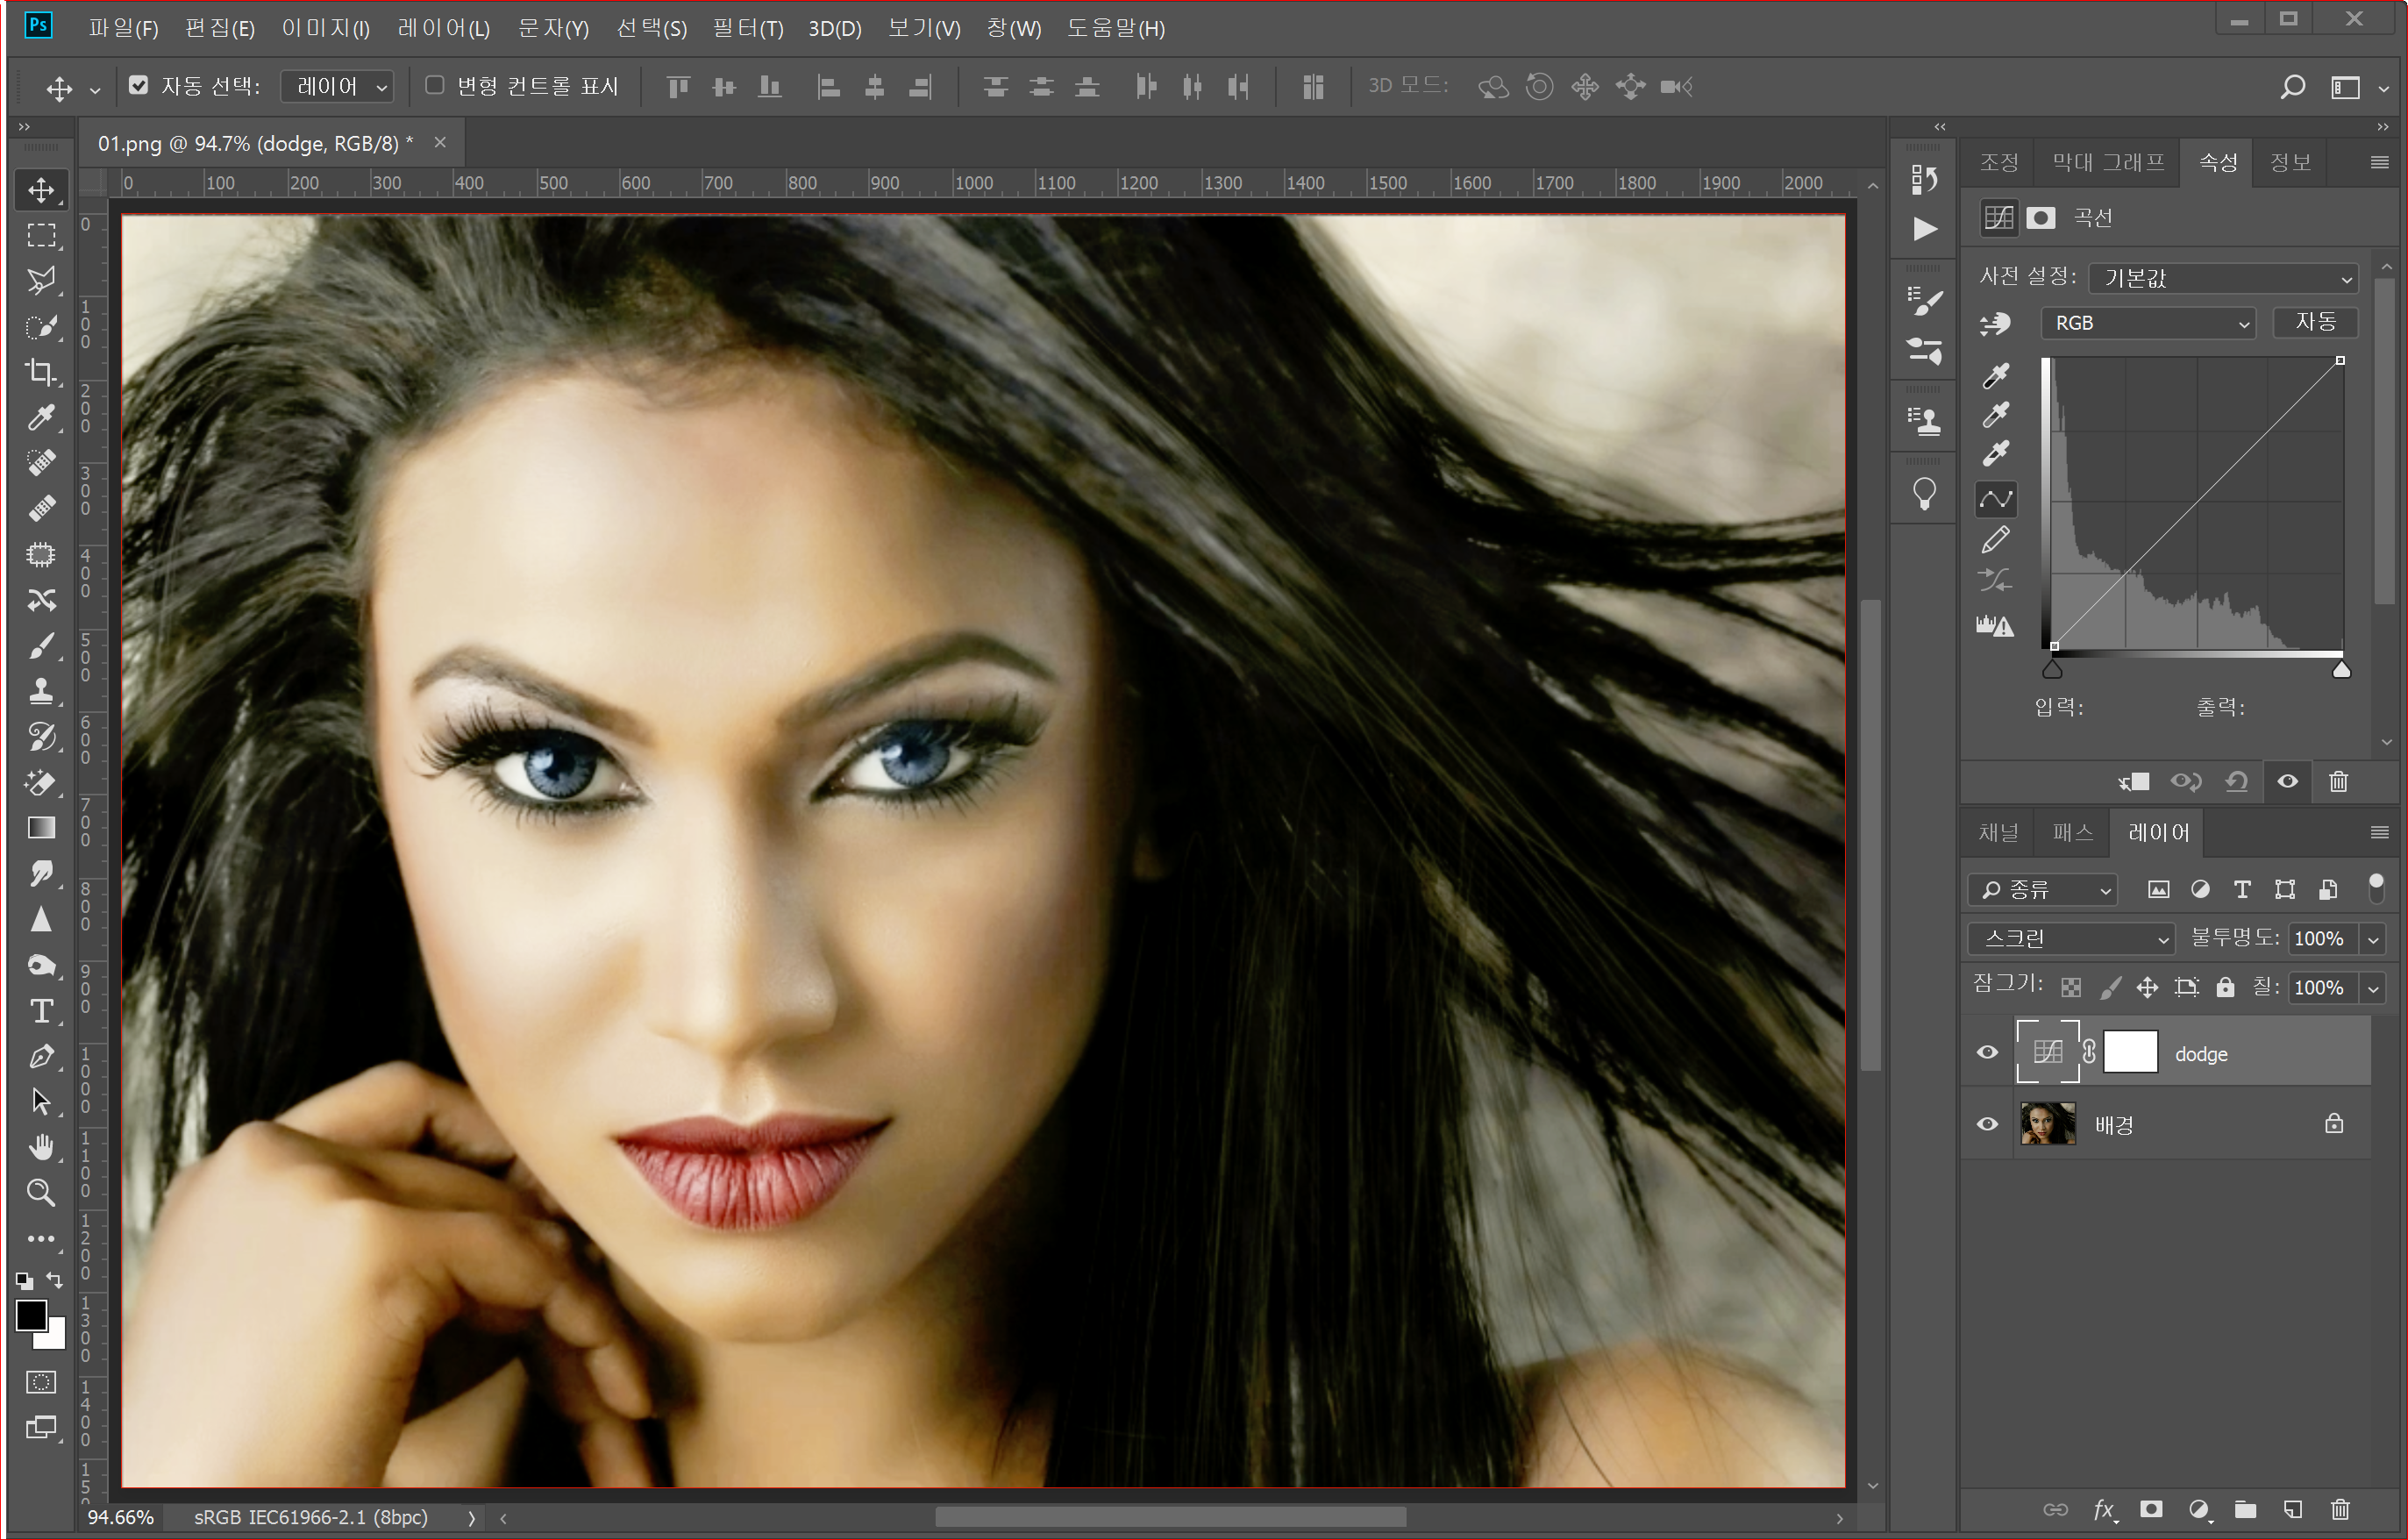Open the 스크린 blend mode dropdown
Image resolution: width=2408 pixels, height=1540 pixels.
(x=2072, y=938)
